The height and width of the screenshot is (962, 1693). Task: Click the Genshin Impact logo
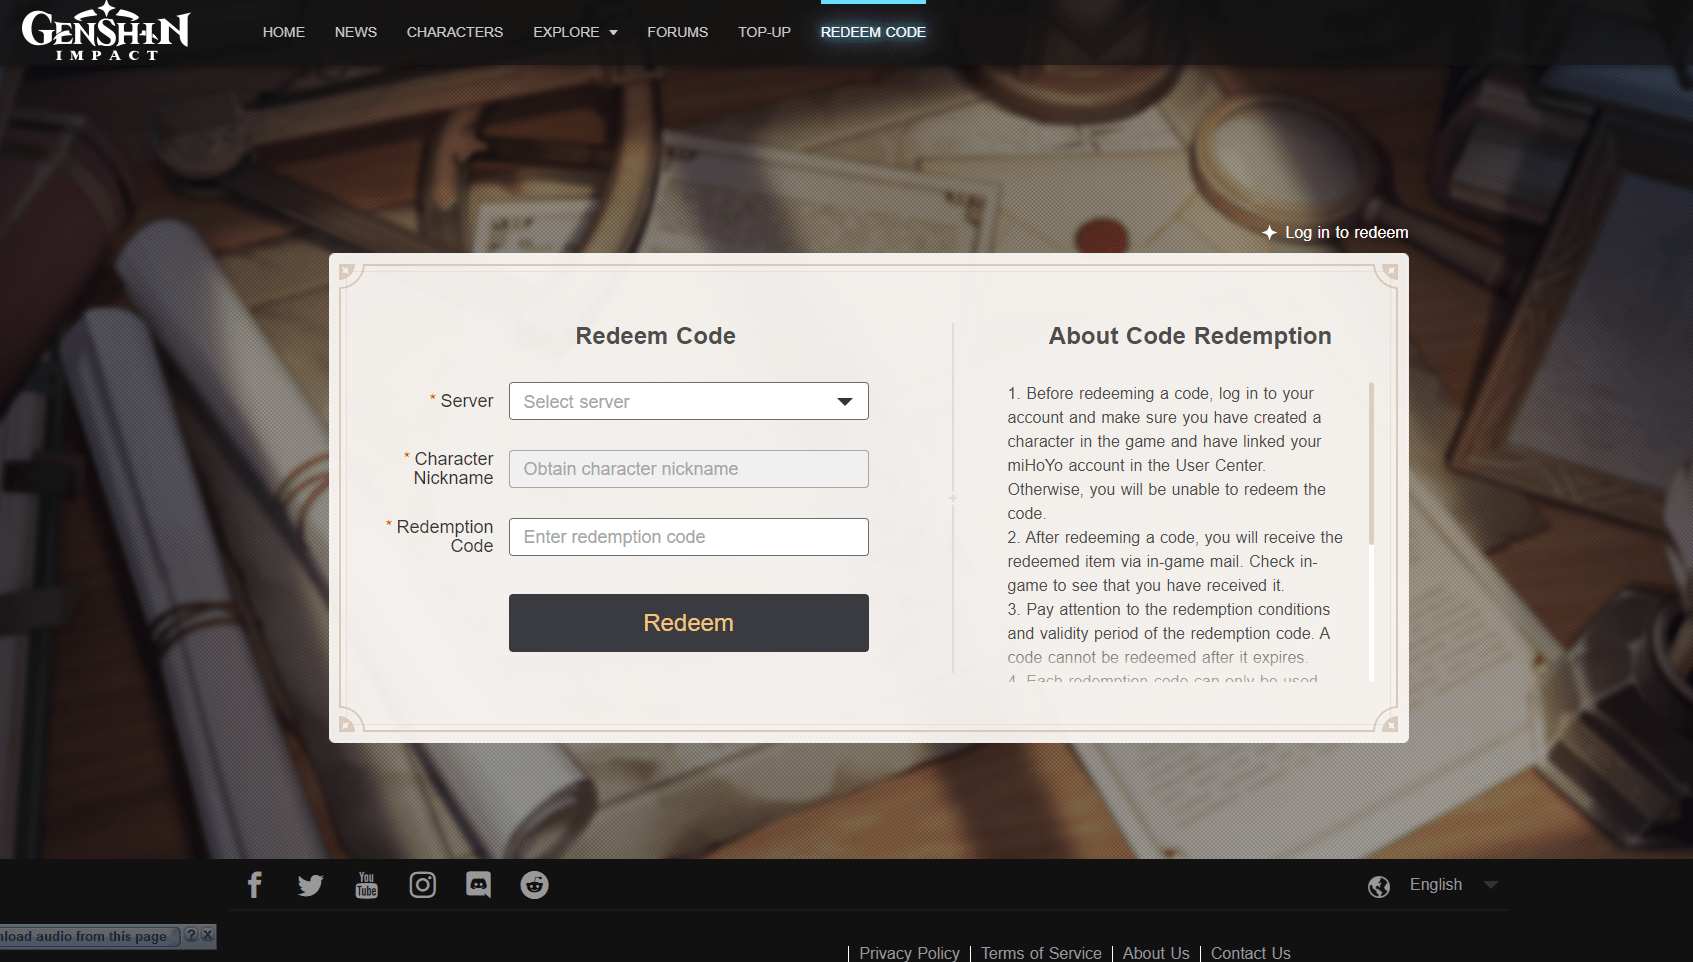pyautogui.click(x=106, y=32)
